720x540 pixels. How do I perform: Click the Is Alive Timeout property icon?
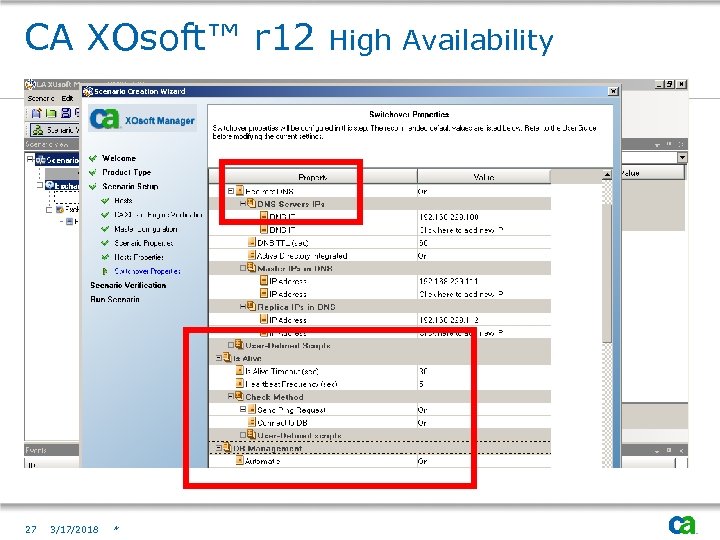pyautogui.click(x=239, y=370)
